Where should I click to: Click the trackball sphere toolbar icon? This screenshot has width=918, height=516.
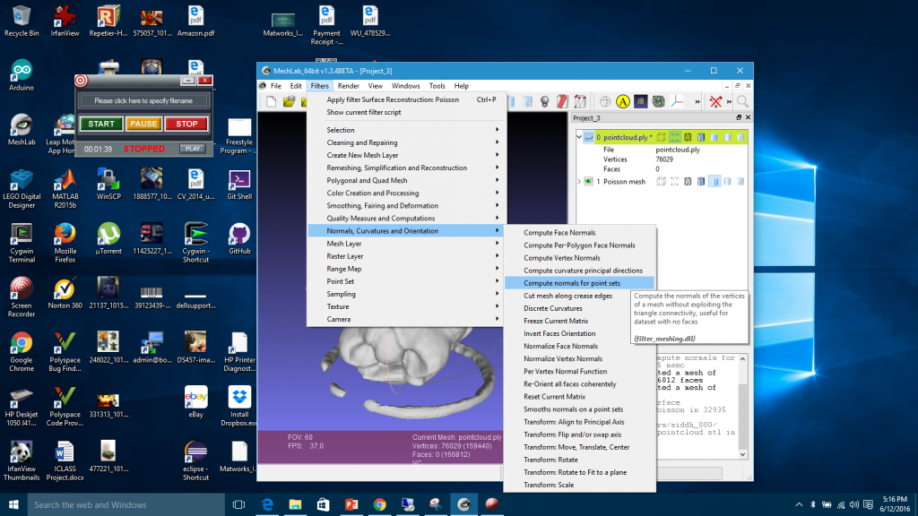(605, 102)
